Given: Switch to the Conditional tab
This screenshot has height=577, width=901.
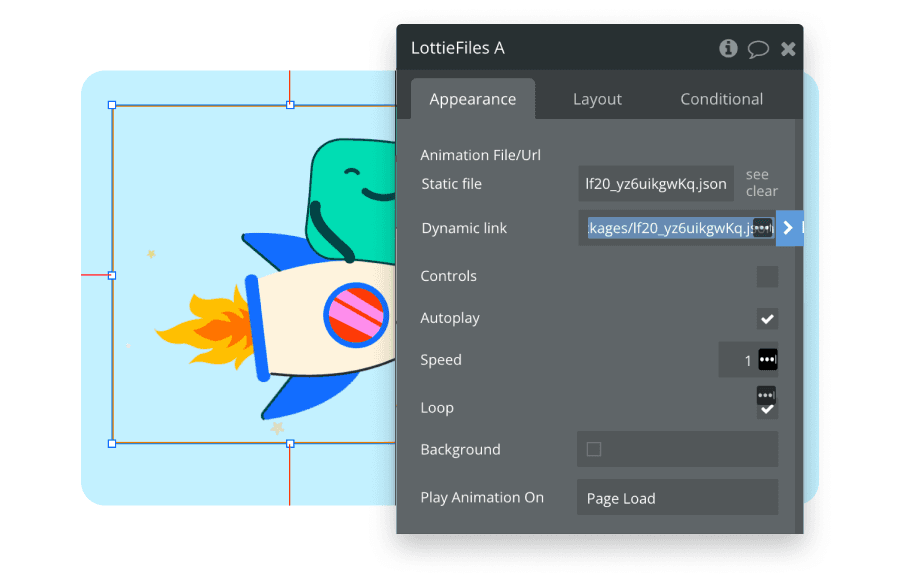Looking at the screenshot, I should coord(721,99).
